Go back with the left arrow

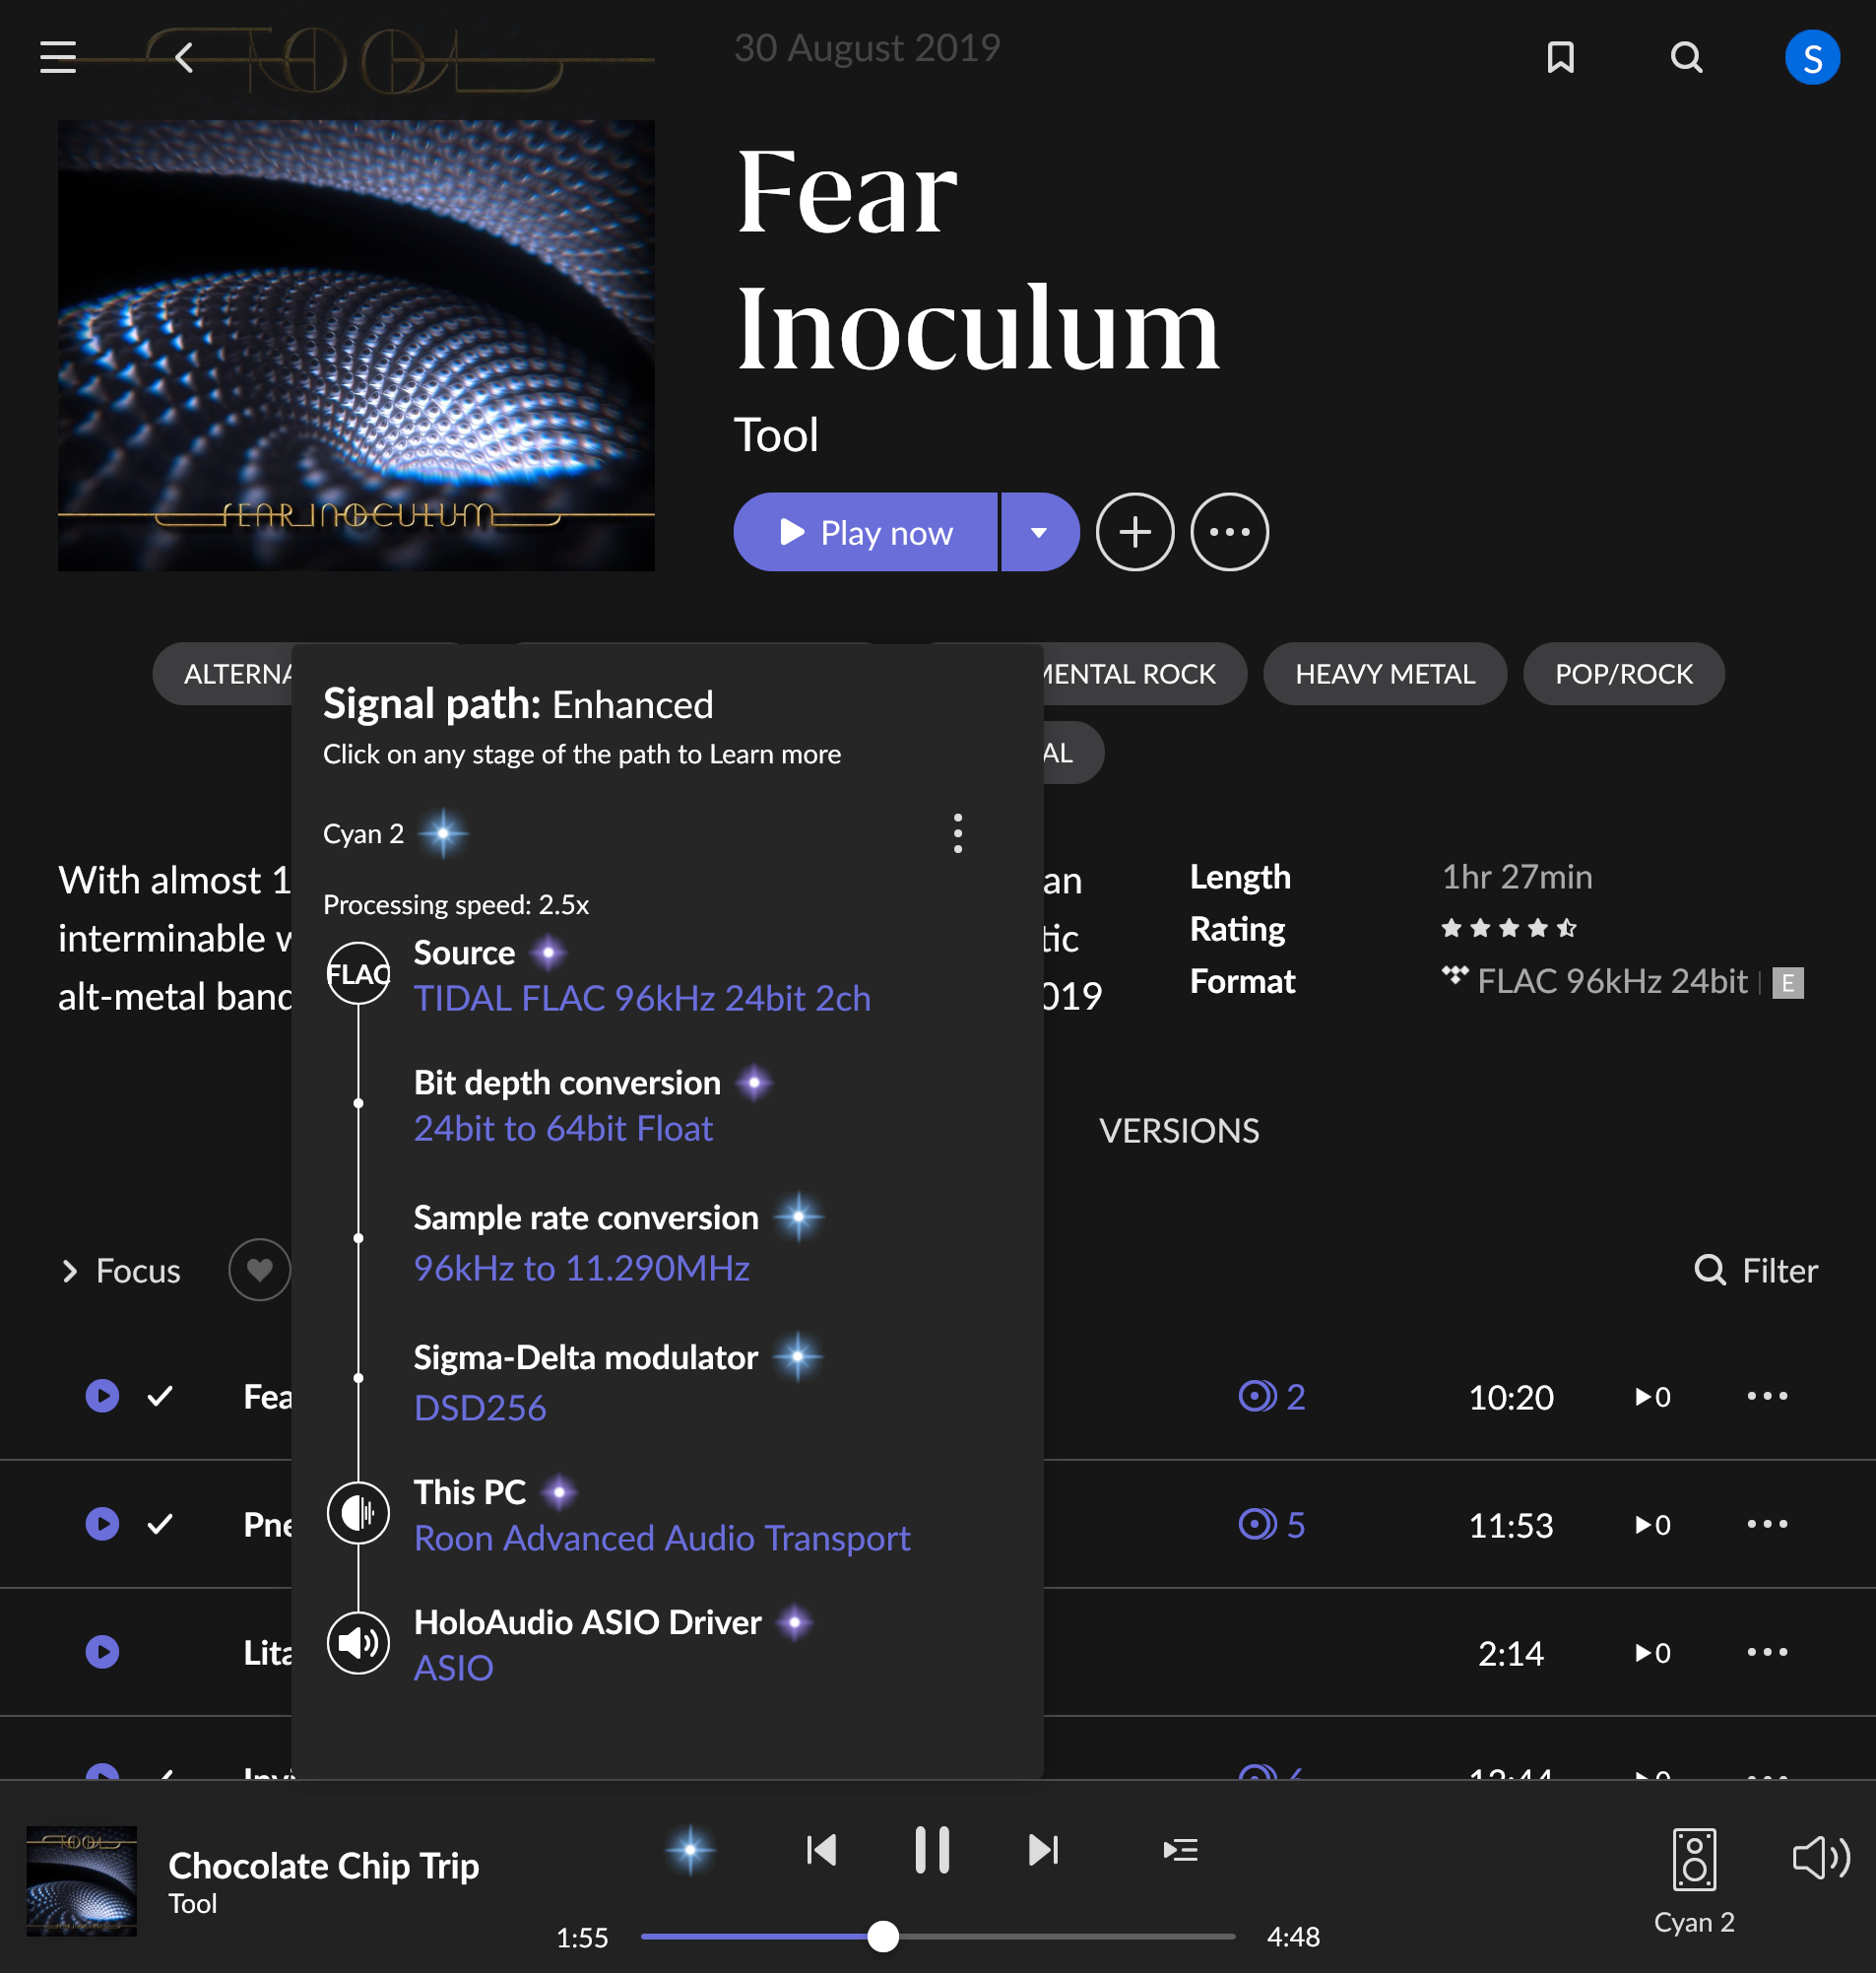(184, 57)
